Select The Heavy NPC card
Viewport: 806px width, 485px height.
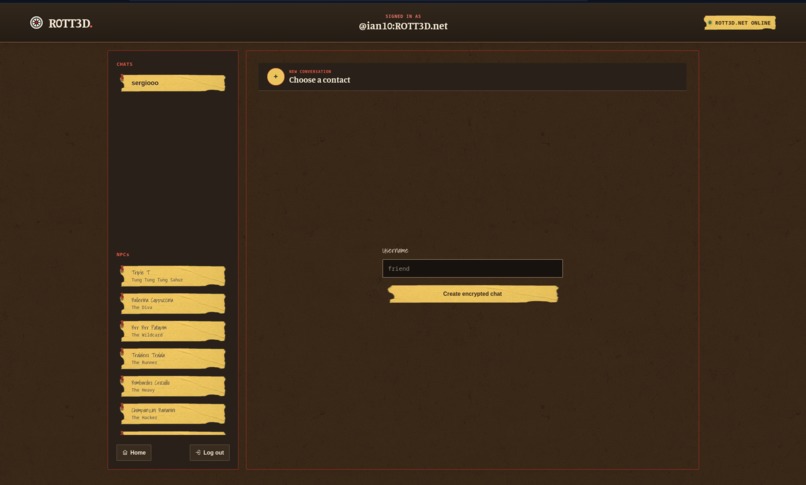[x=173, y=386]
